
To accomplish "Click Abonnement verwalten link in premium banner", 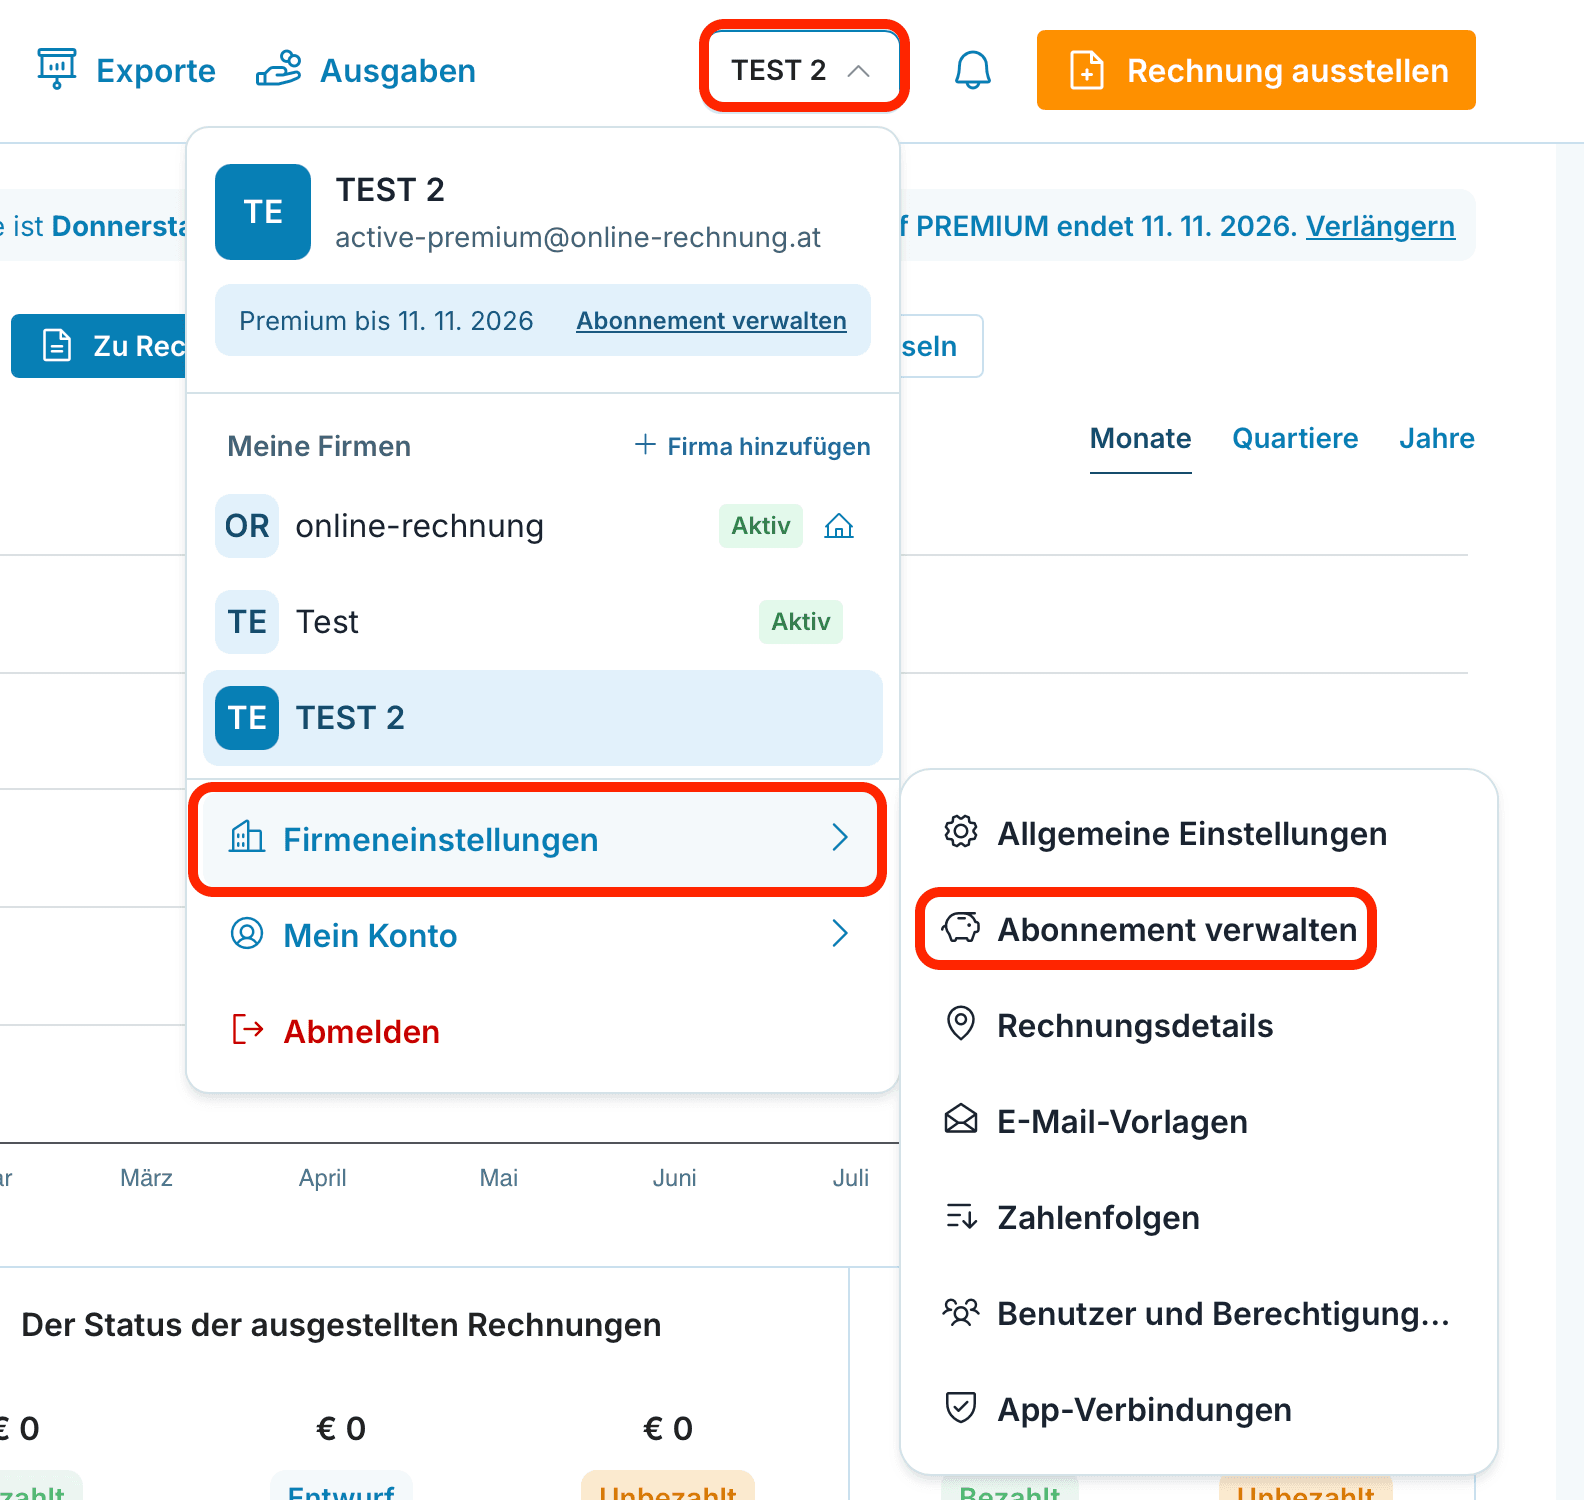I will pos(711,321).
